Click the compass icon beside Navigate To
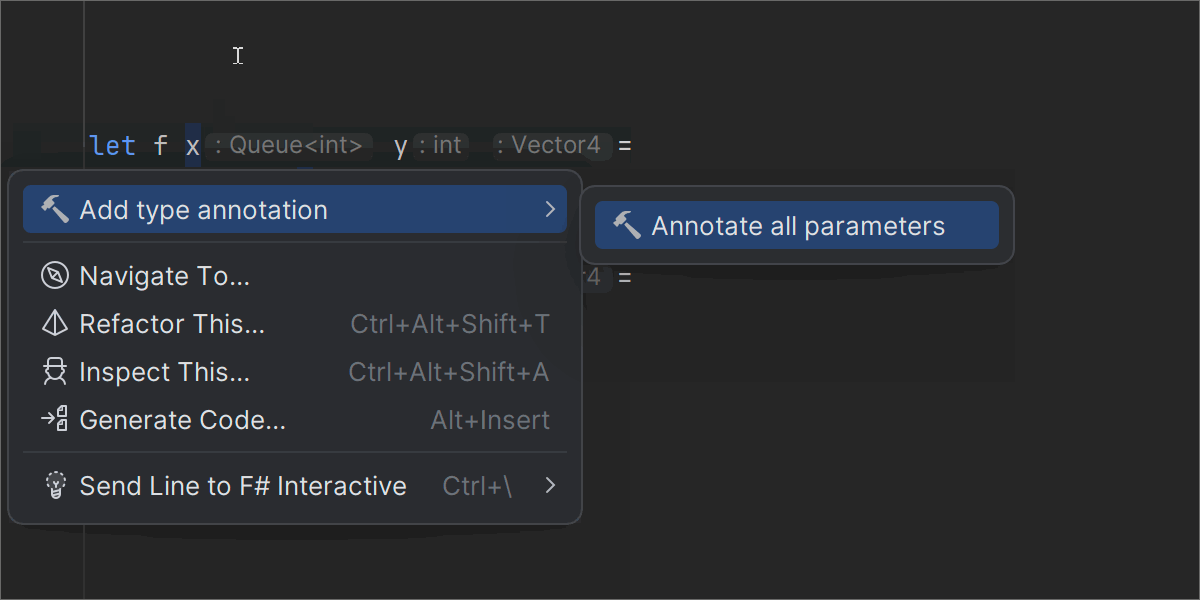Screen dimensions: 1200x600 [54, 276]
